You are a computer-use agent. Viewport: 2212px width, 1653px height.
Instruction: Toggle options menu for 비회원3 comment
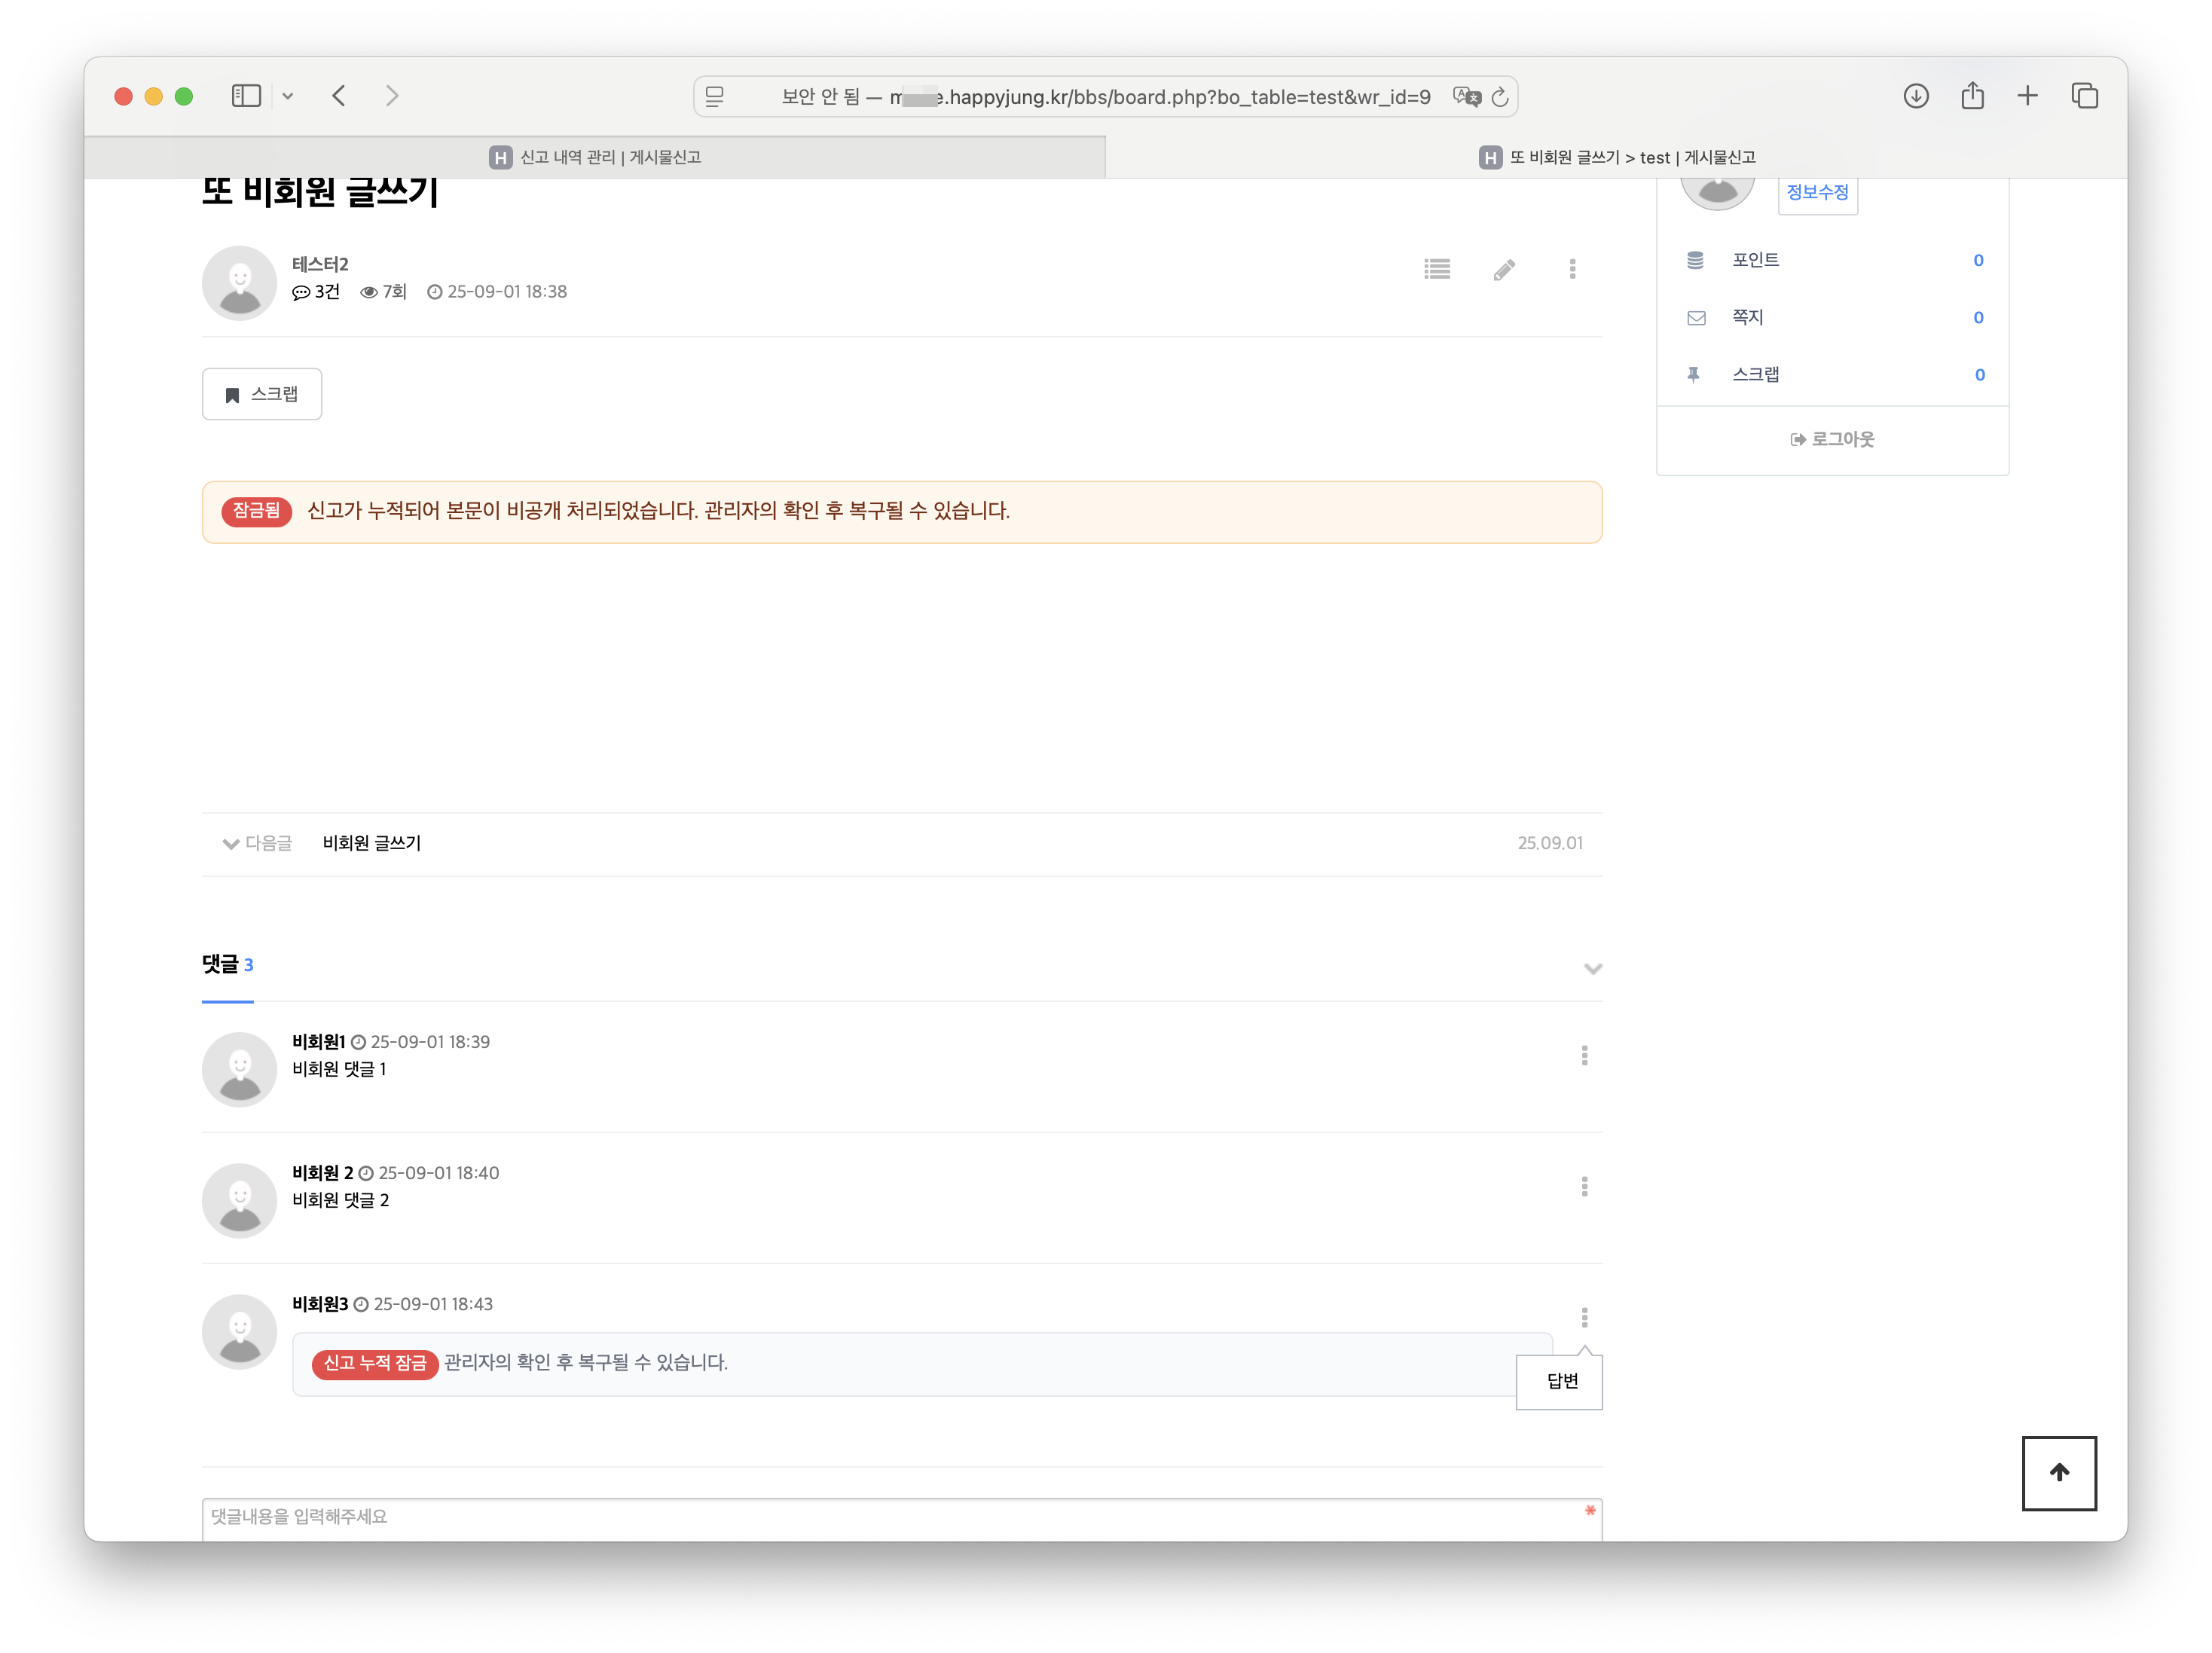[x=1584, y=1318]
